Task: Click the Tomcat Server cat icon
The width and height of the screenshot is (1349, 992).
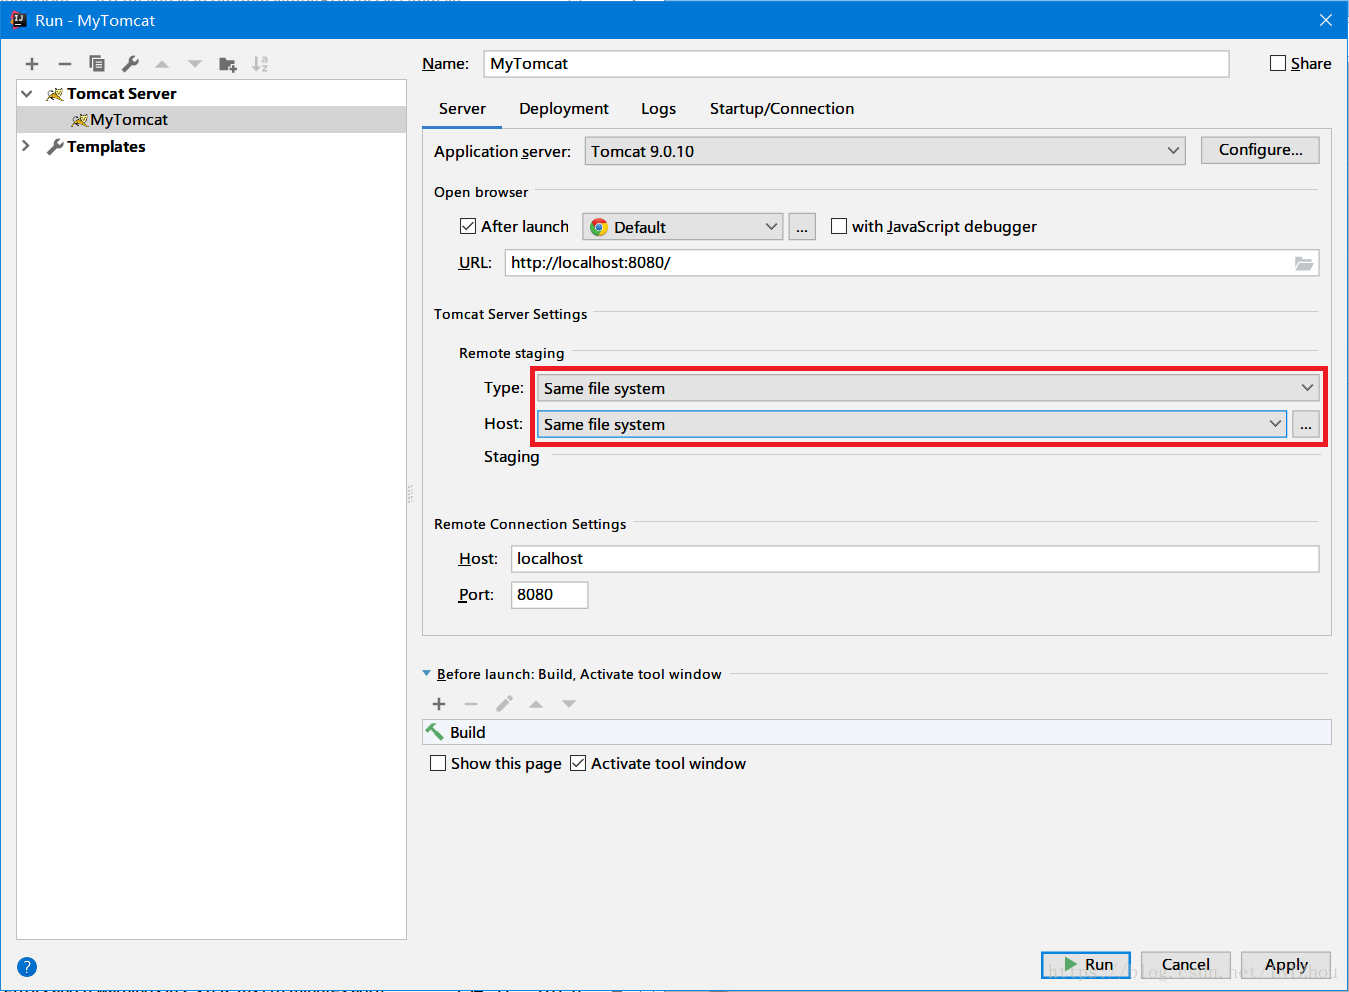Action: tap(55, 94)
